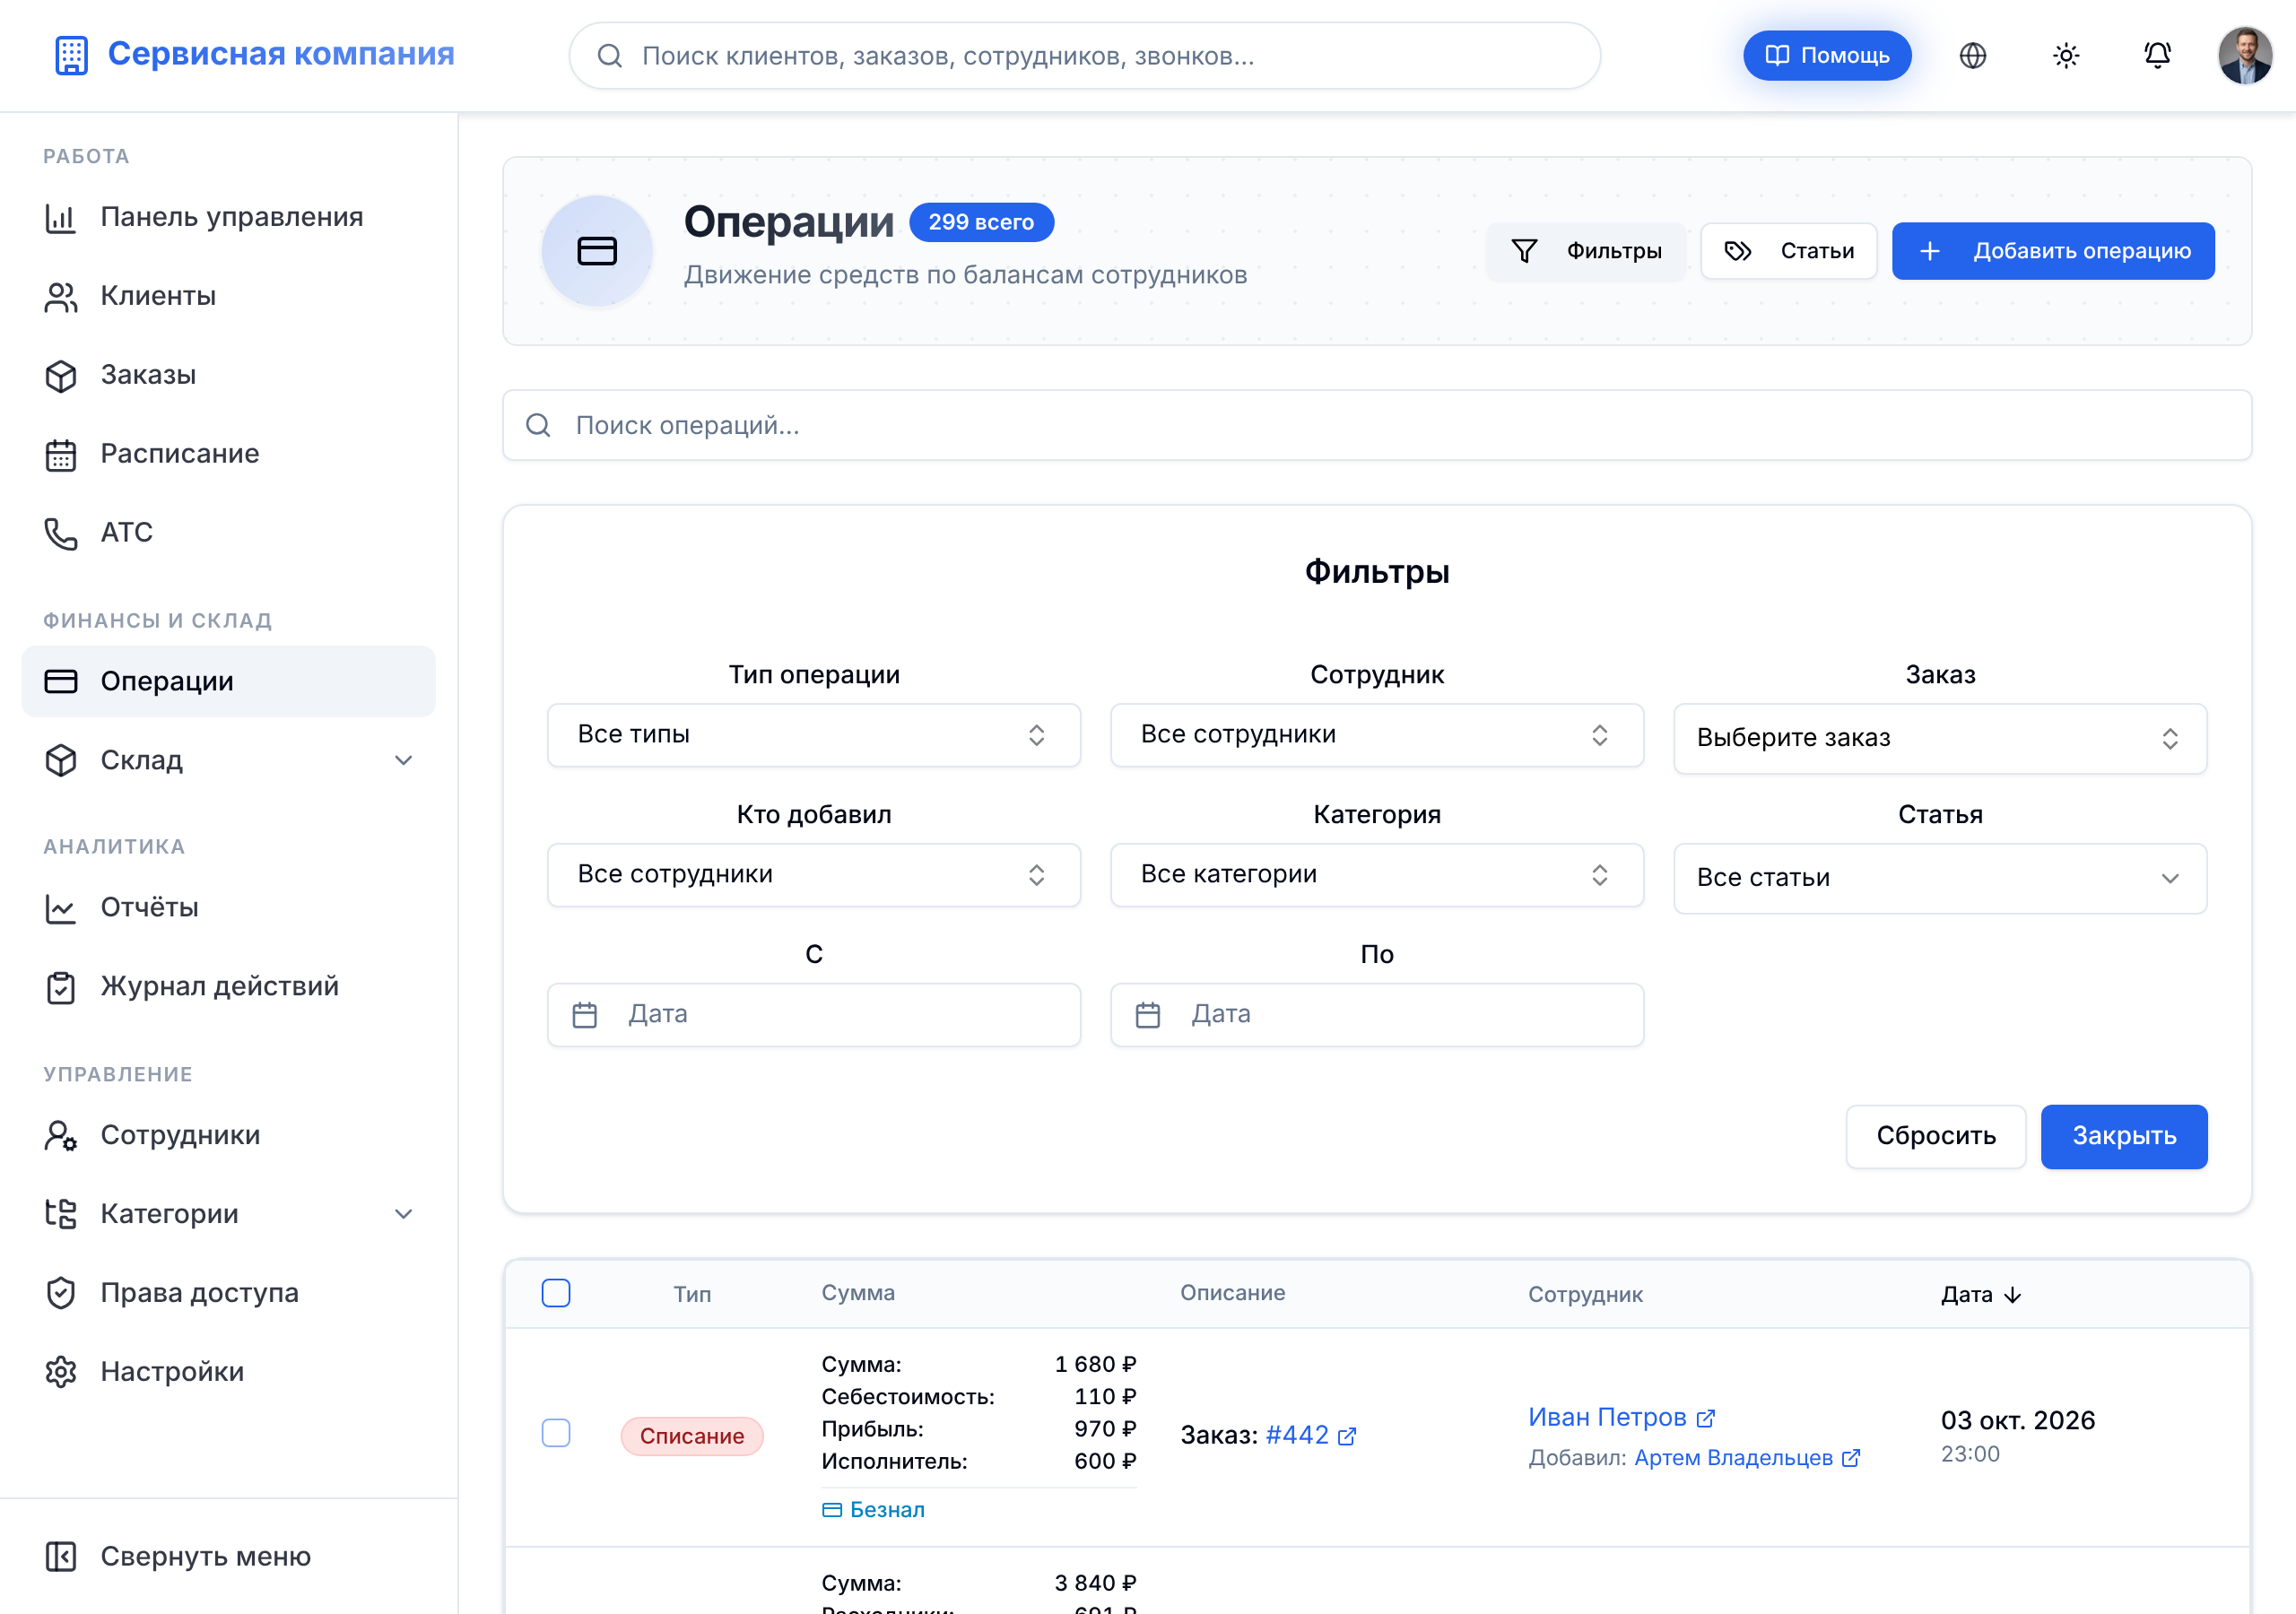This screenshot has height=1614, width=2296.
Task: Open notifications bell icon
Action: (2157, 56)
